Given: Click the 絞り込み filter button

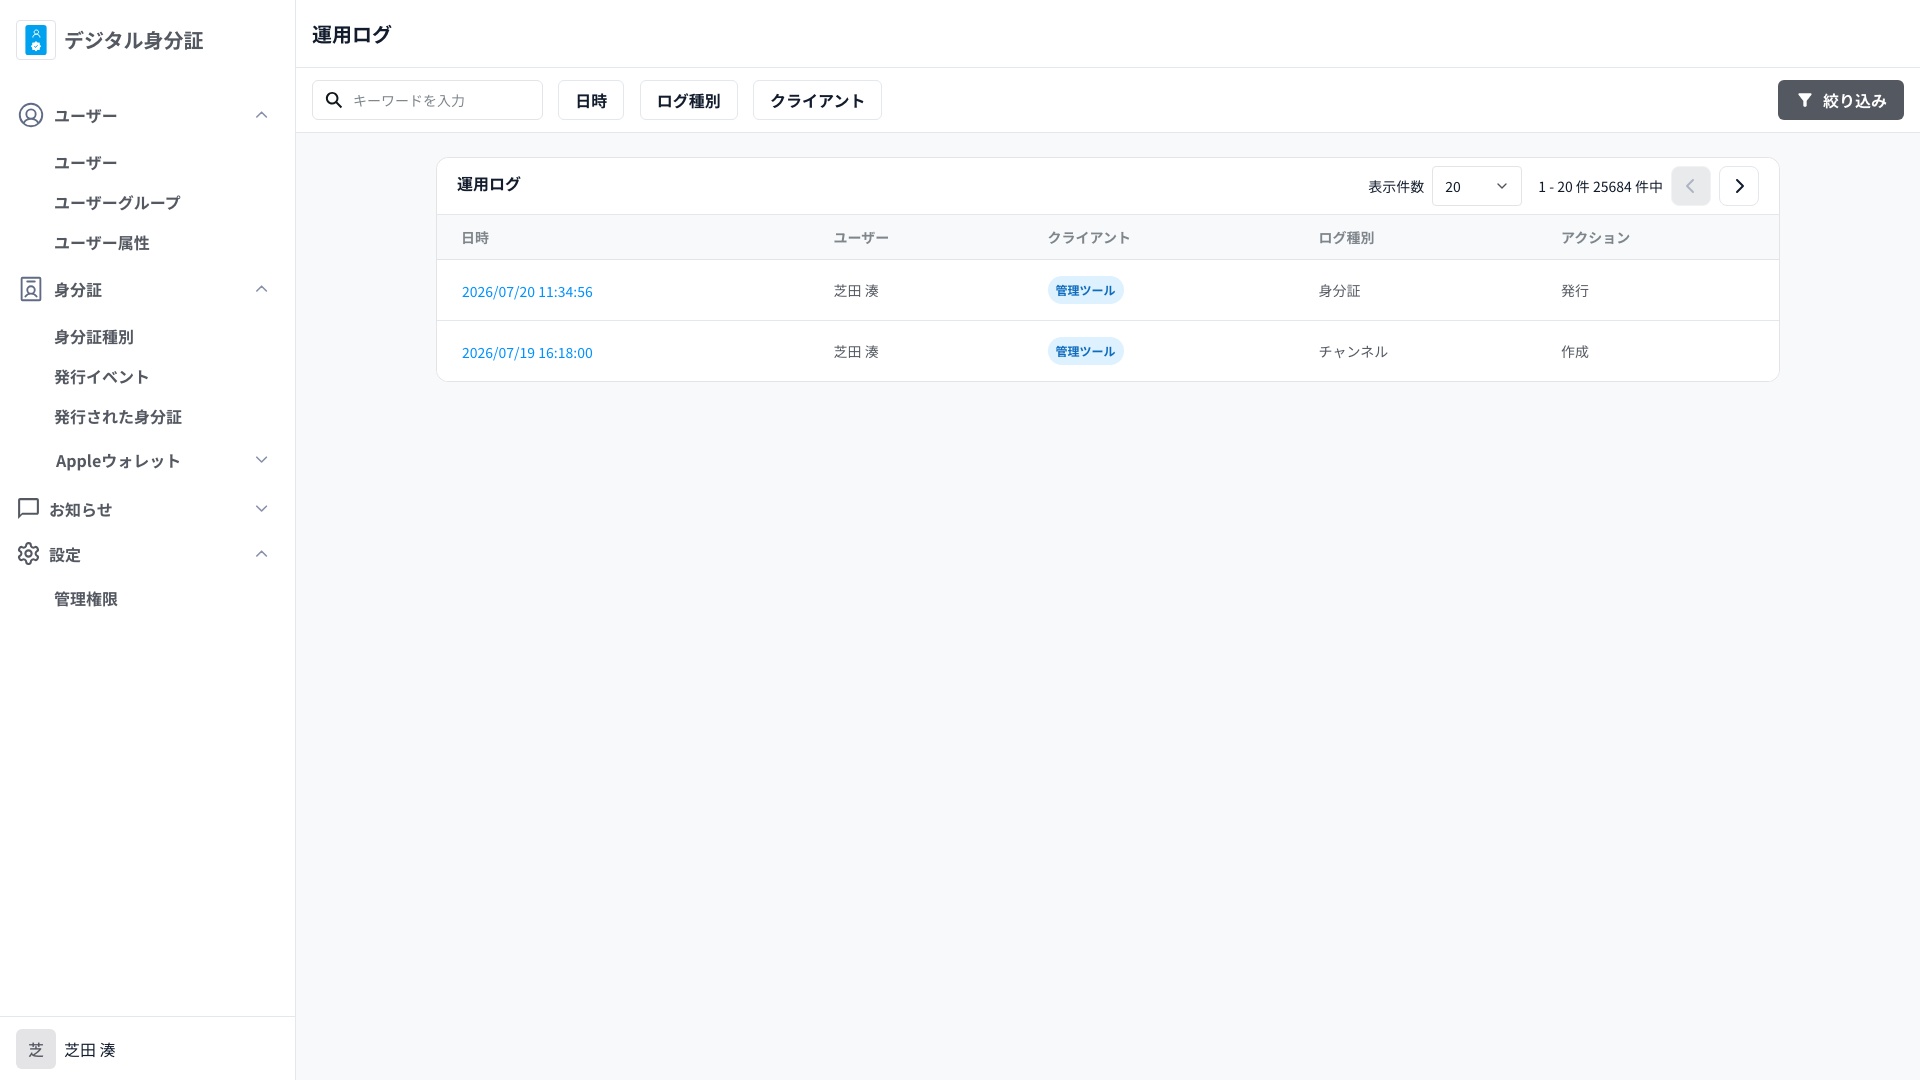Looking at the screenshot, I should pyautogui.click(x=1841, y=100).
